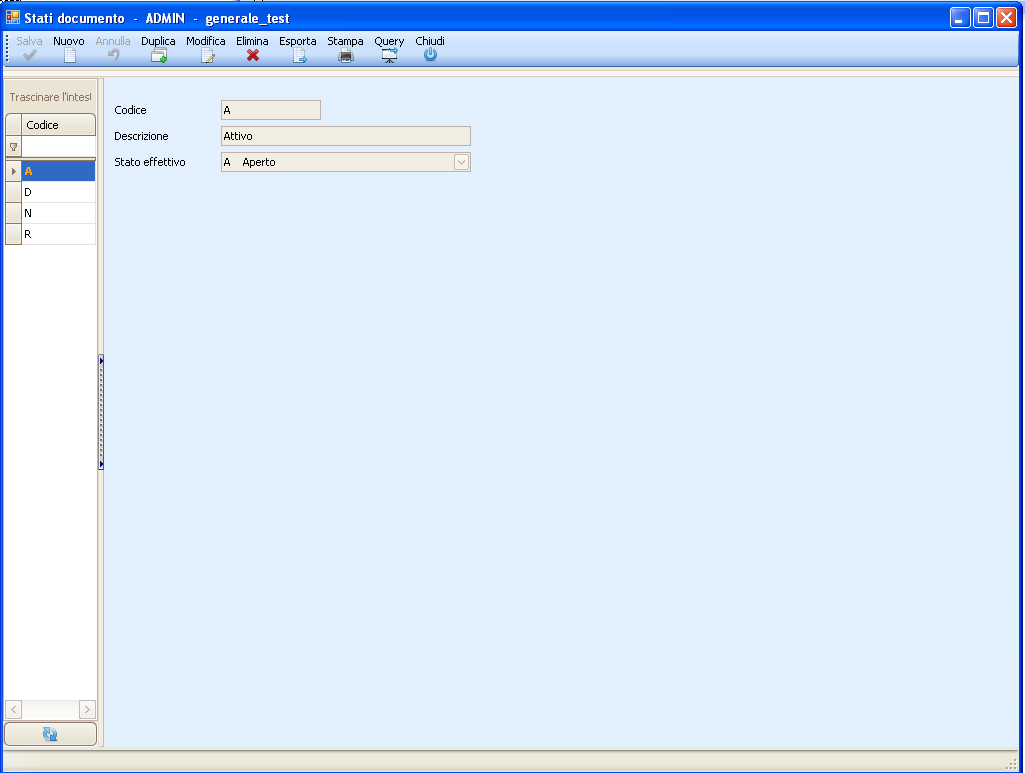This screenshot has width=1025, height=773.
Task: Click the Descrizione text field
Action: (345, 136)
